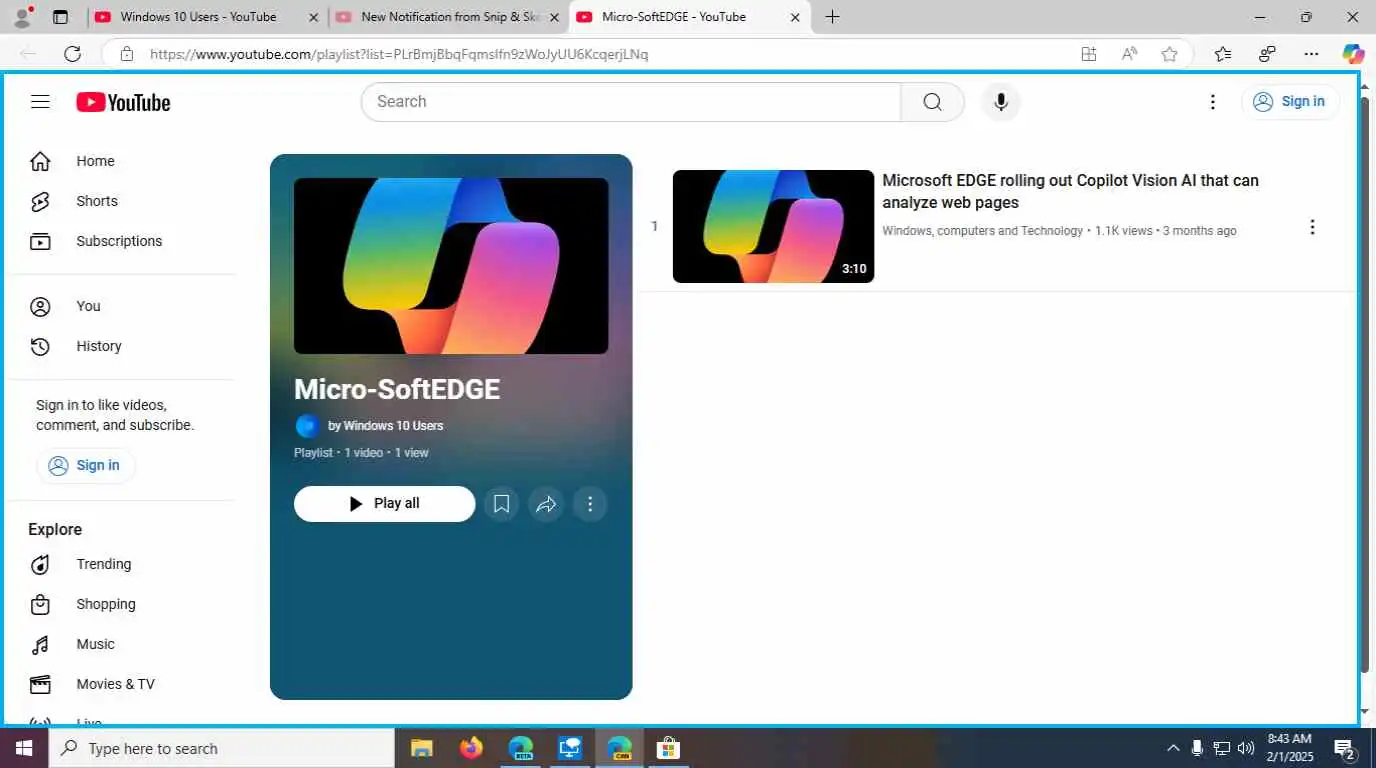Open the You section
This screenshot has width=1376, height=768.
click(88, 306)
